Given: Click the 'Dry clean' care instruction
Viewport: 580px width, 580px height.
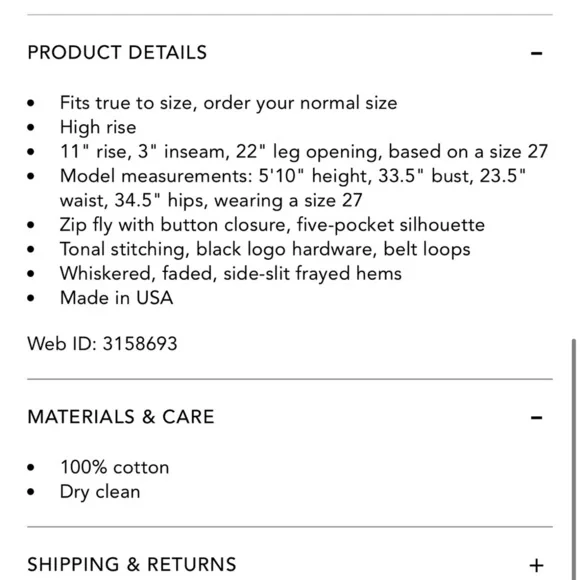Looking at the screenshot, I should tap(100, 492).
